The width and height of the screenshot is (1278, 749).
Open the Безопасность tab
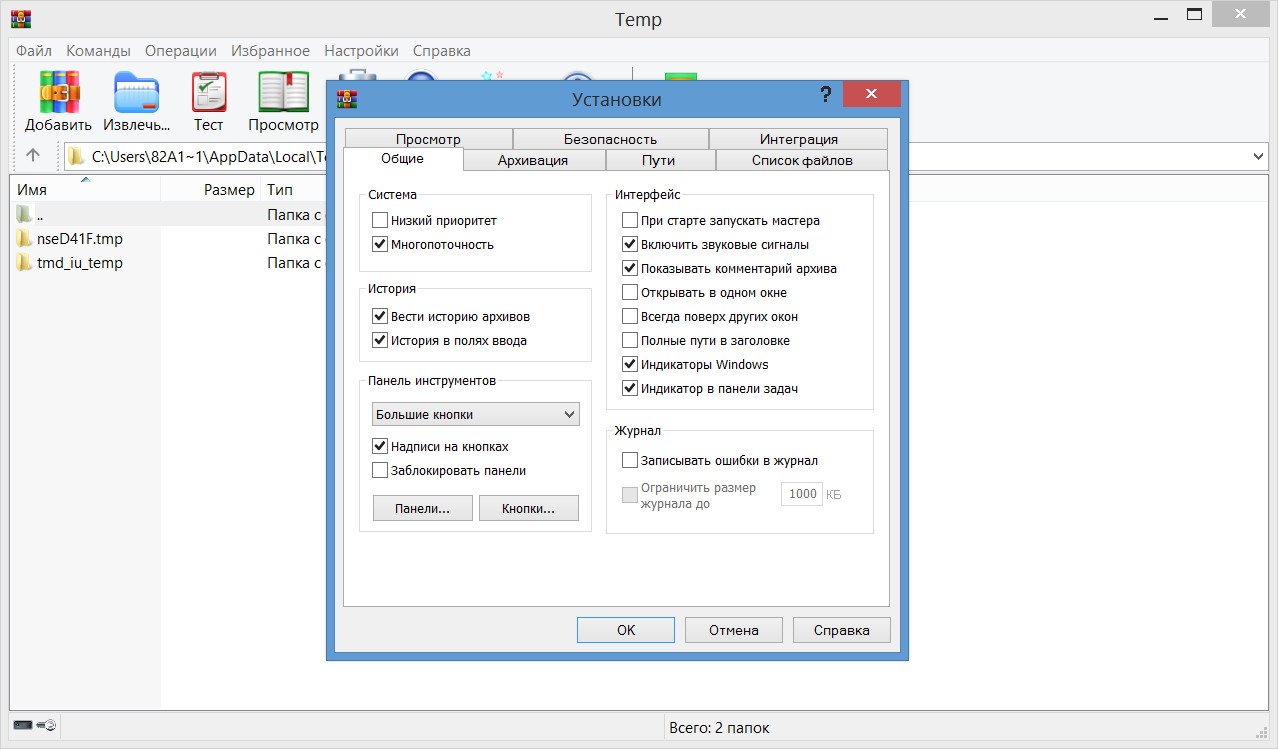tap(610, 139)
